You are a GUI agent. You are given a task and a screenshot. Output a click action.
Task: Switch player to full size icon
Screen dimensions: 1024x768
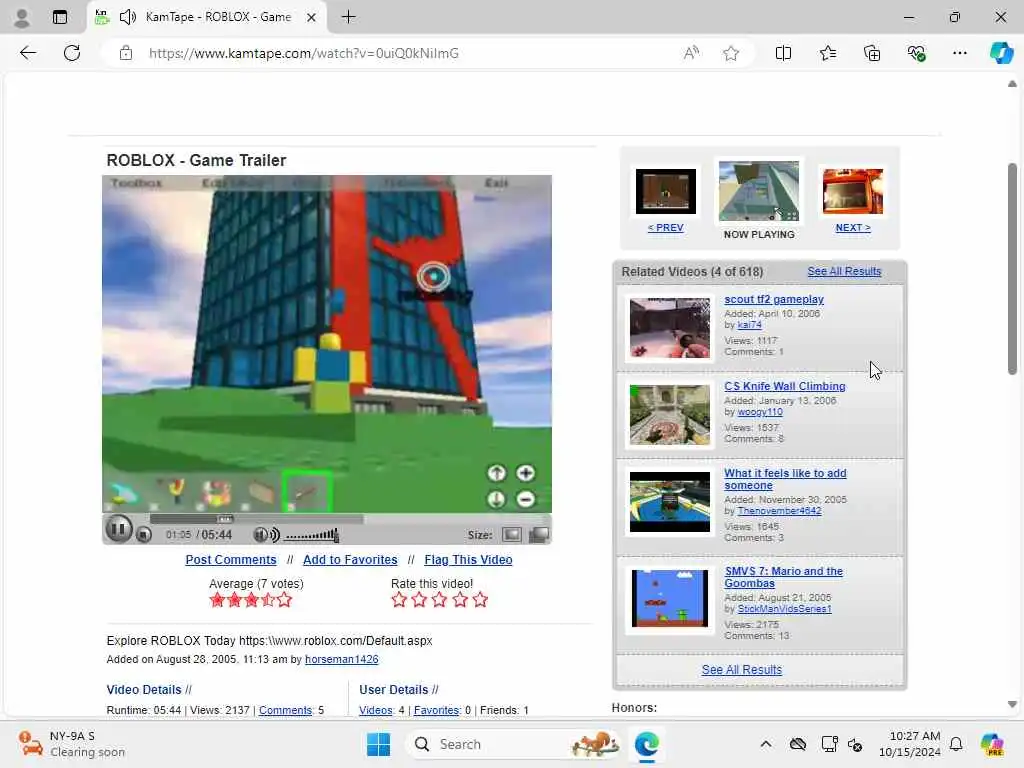point(539,535)
